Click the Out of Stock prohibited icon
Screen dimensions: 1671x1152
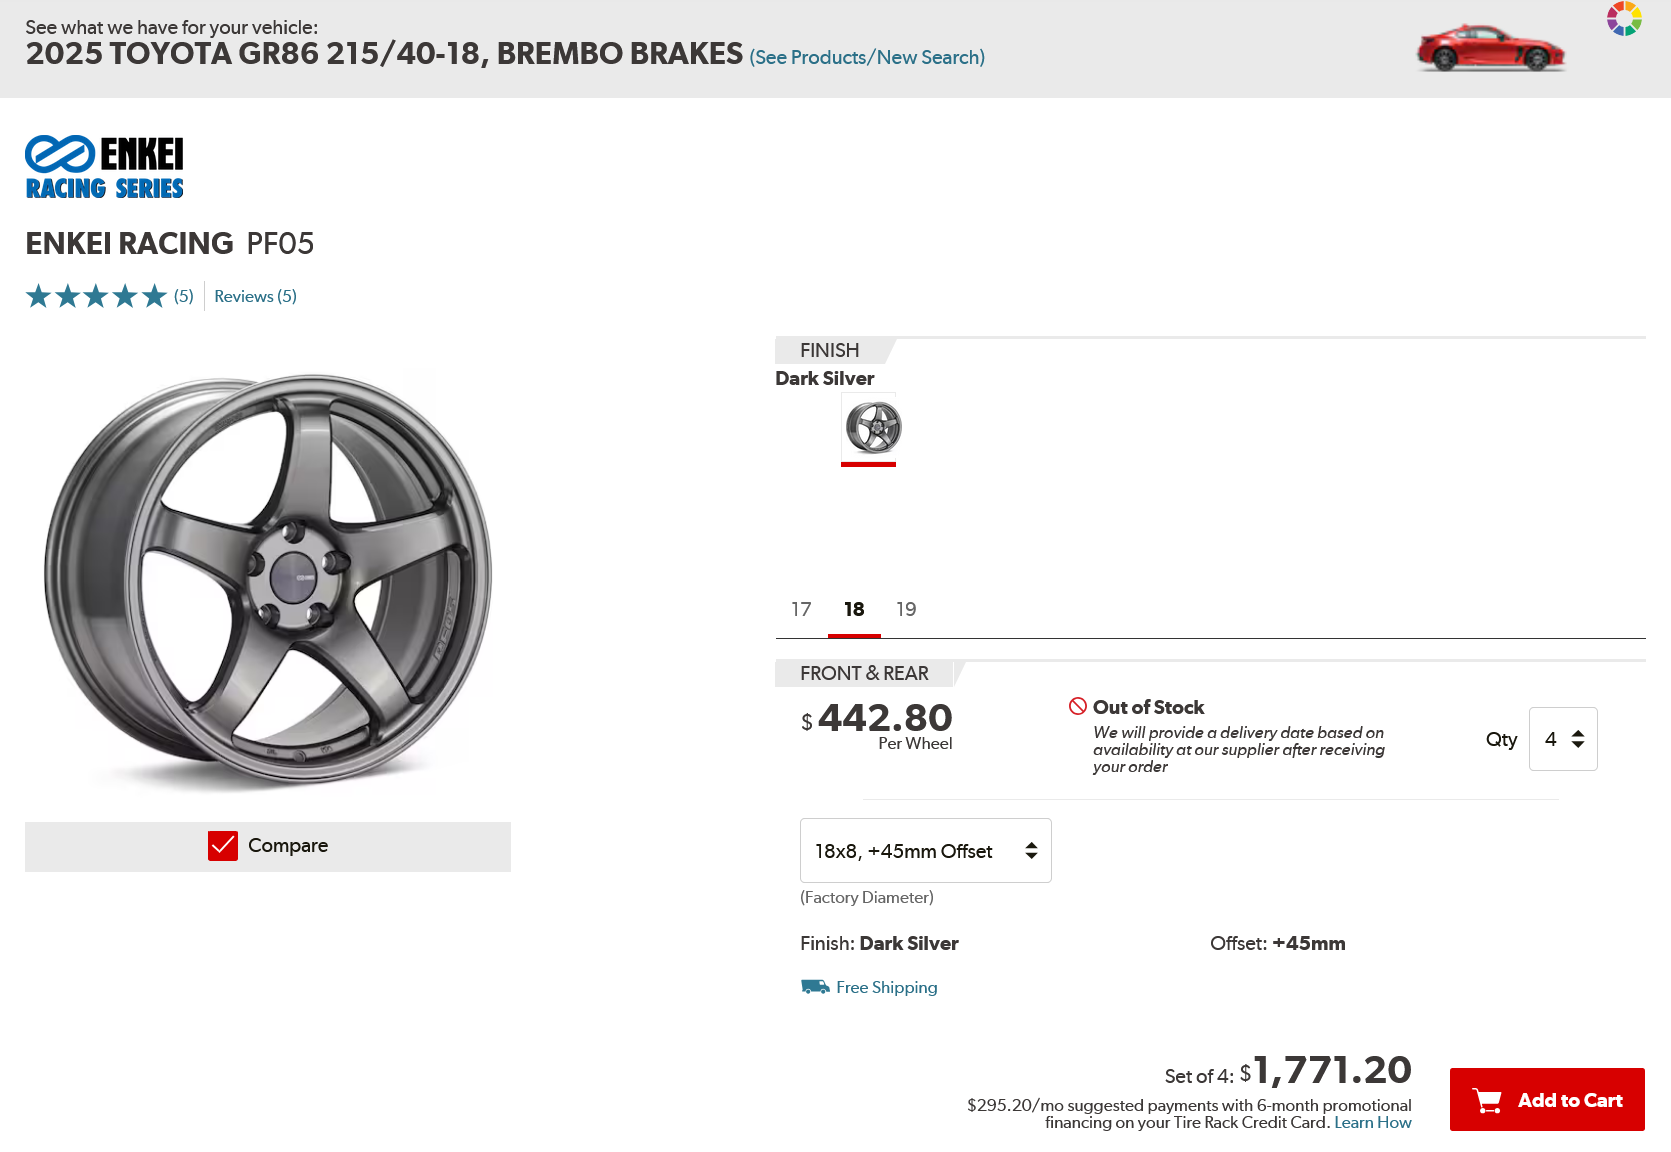(1077, 706)
